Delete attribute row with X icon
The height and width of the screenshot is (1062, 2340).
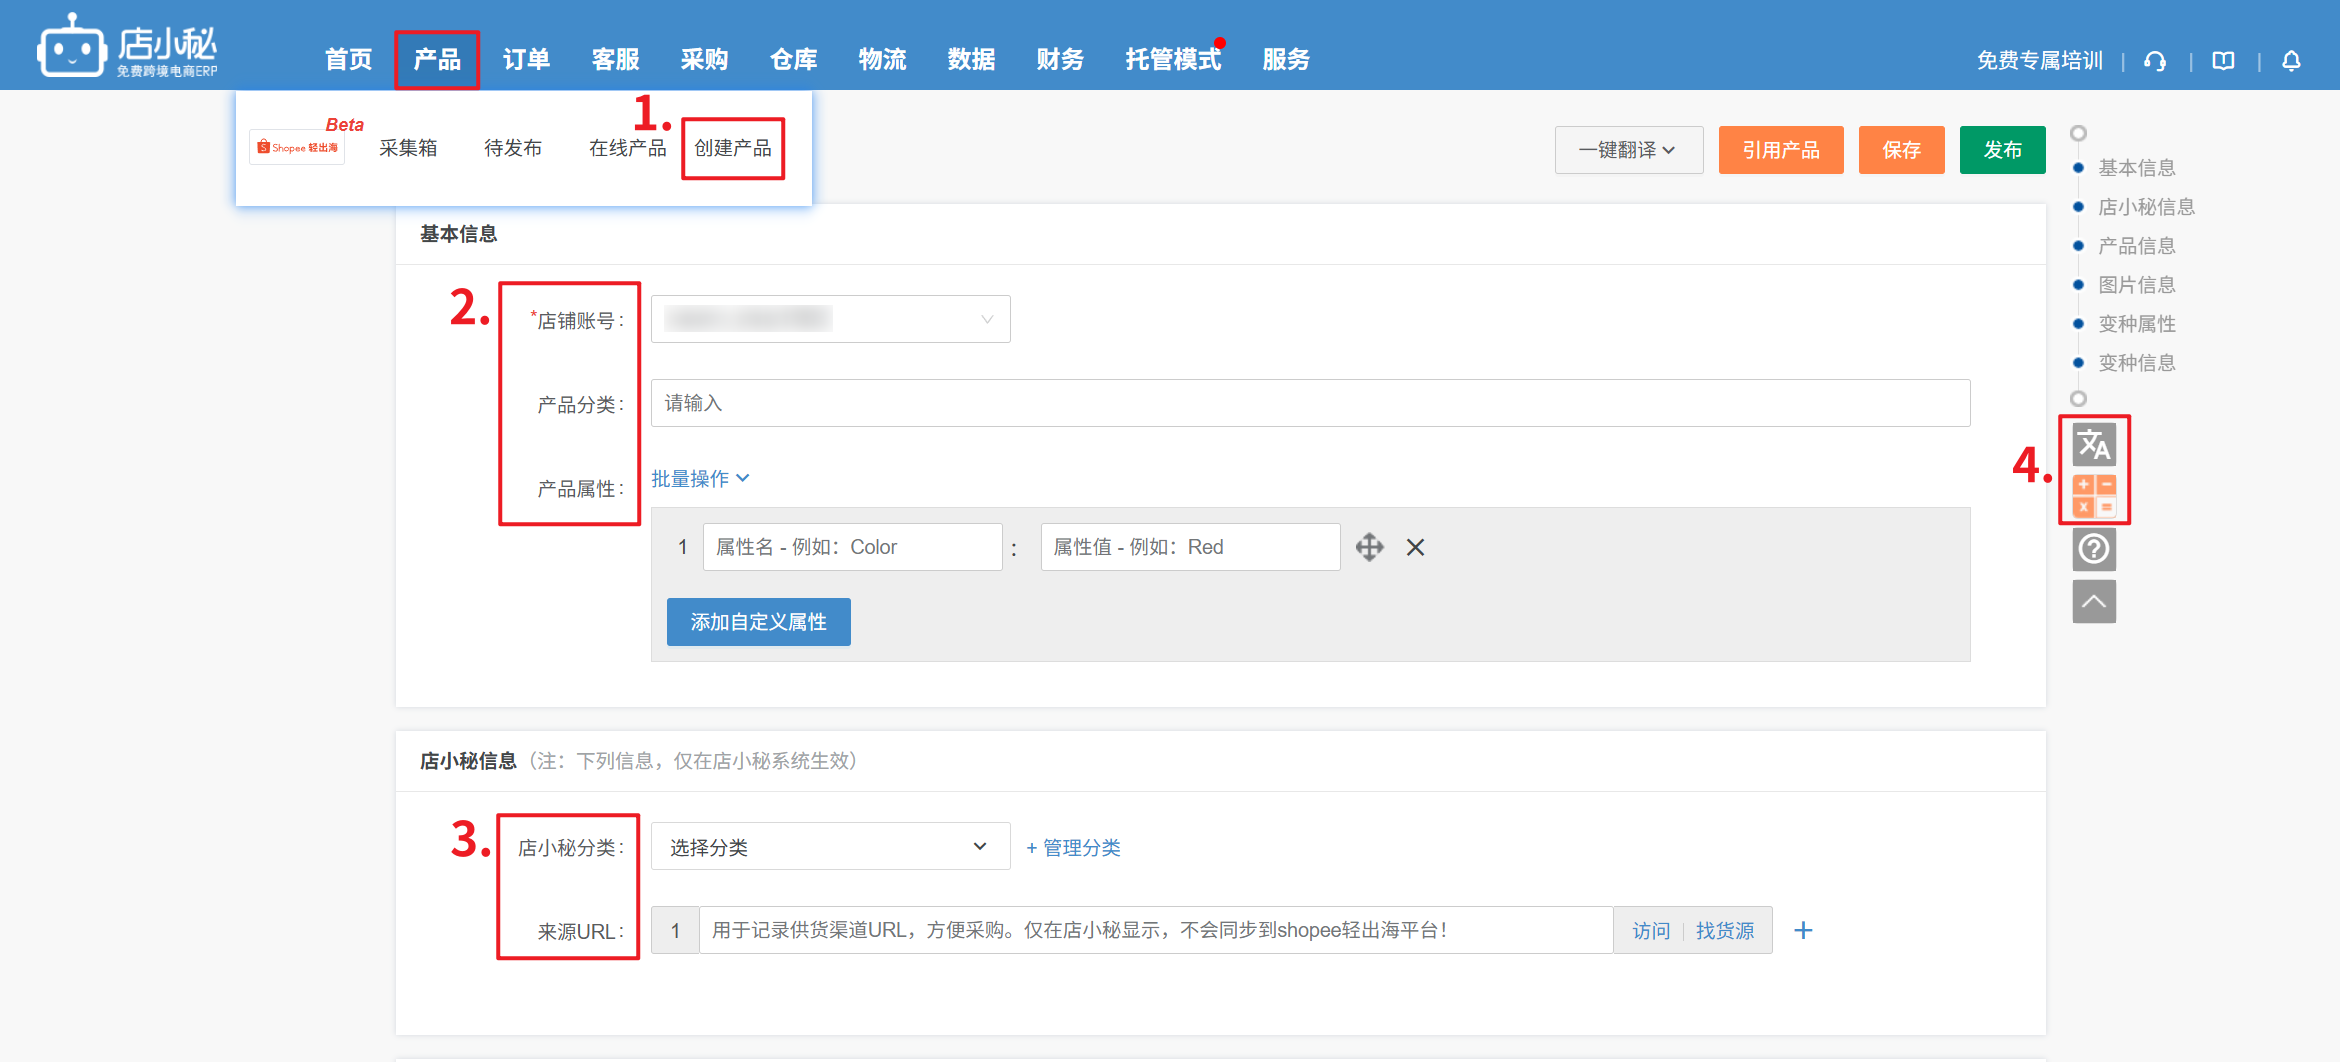[1415, 547]
